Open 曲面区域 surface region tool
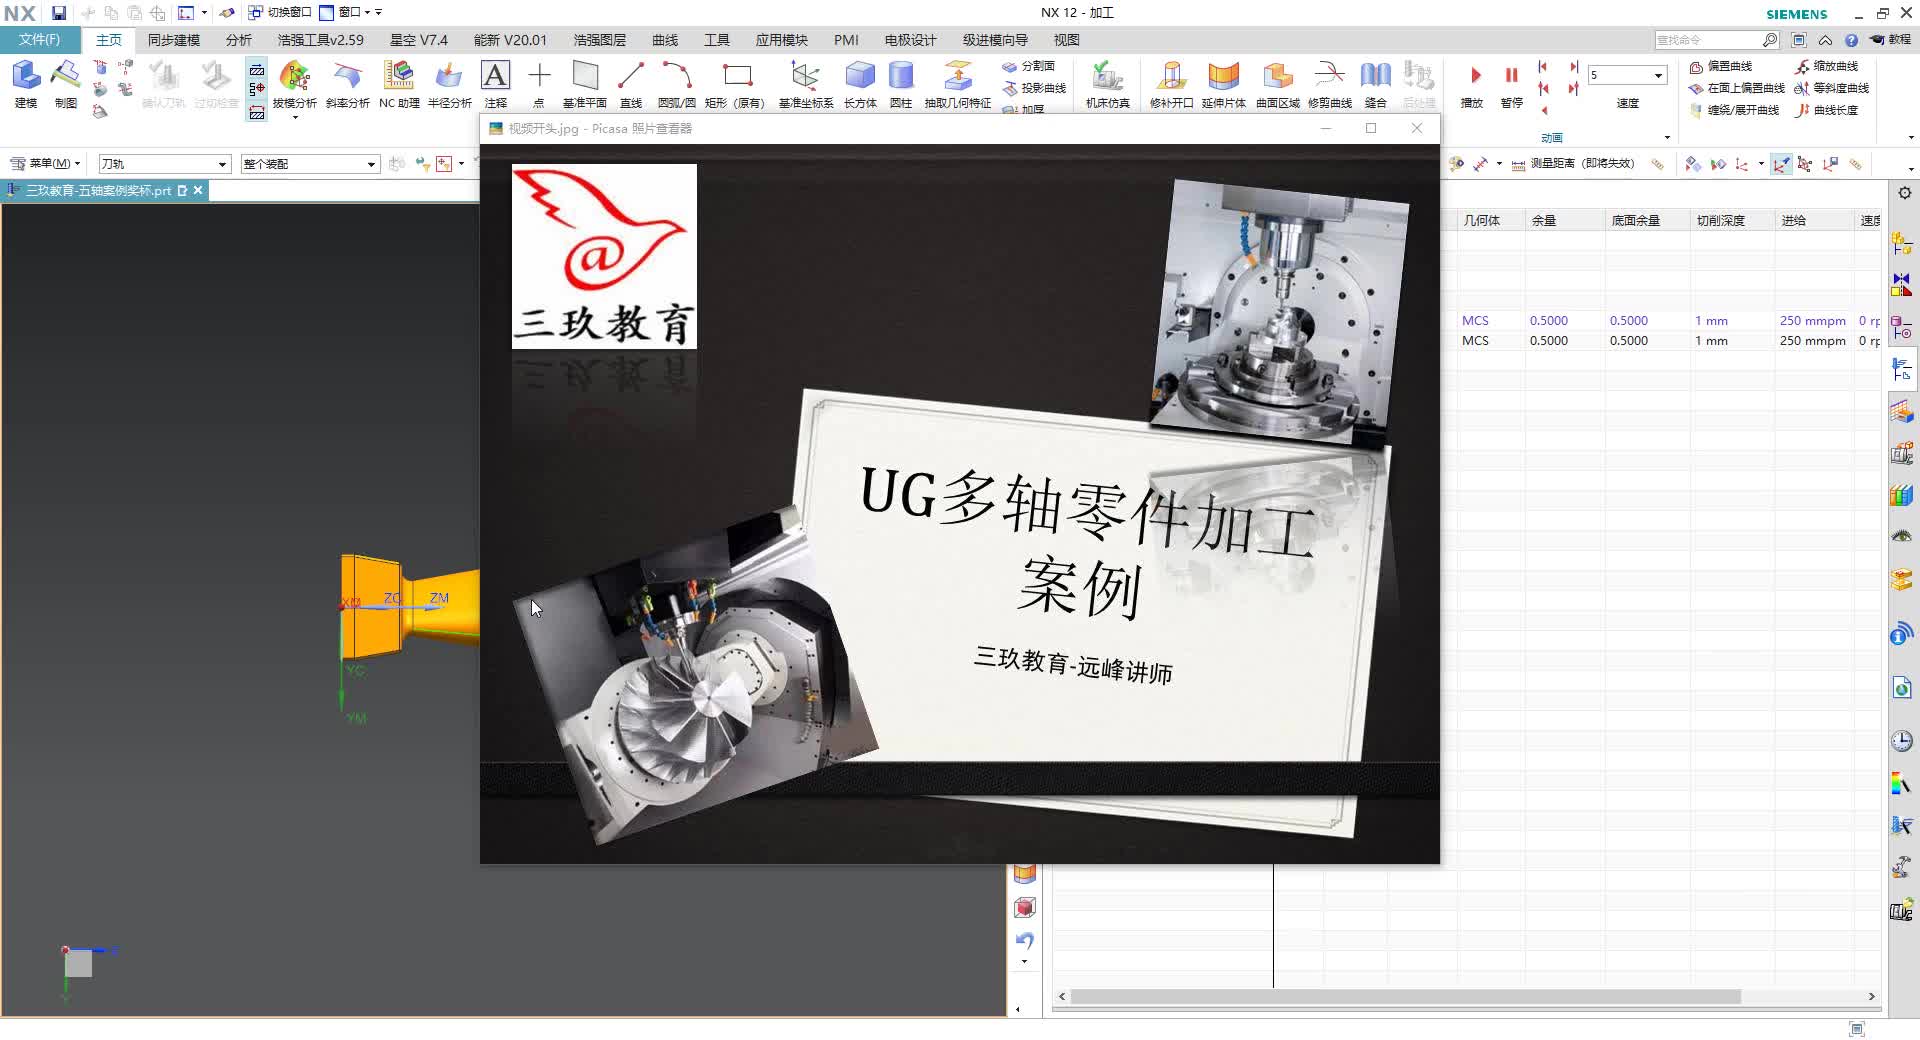The image size is (1920, 1040). (1277, 84)
